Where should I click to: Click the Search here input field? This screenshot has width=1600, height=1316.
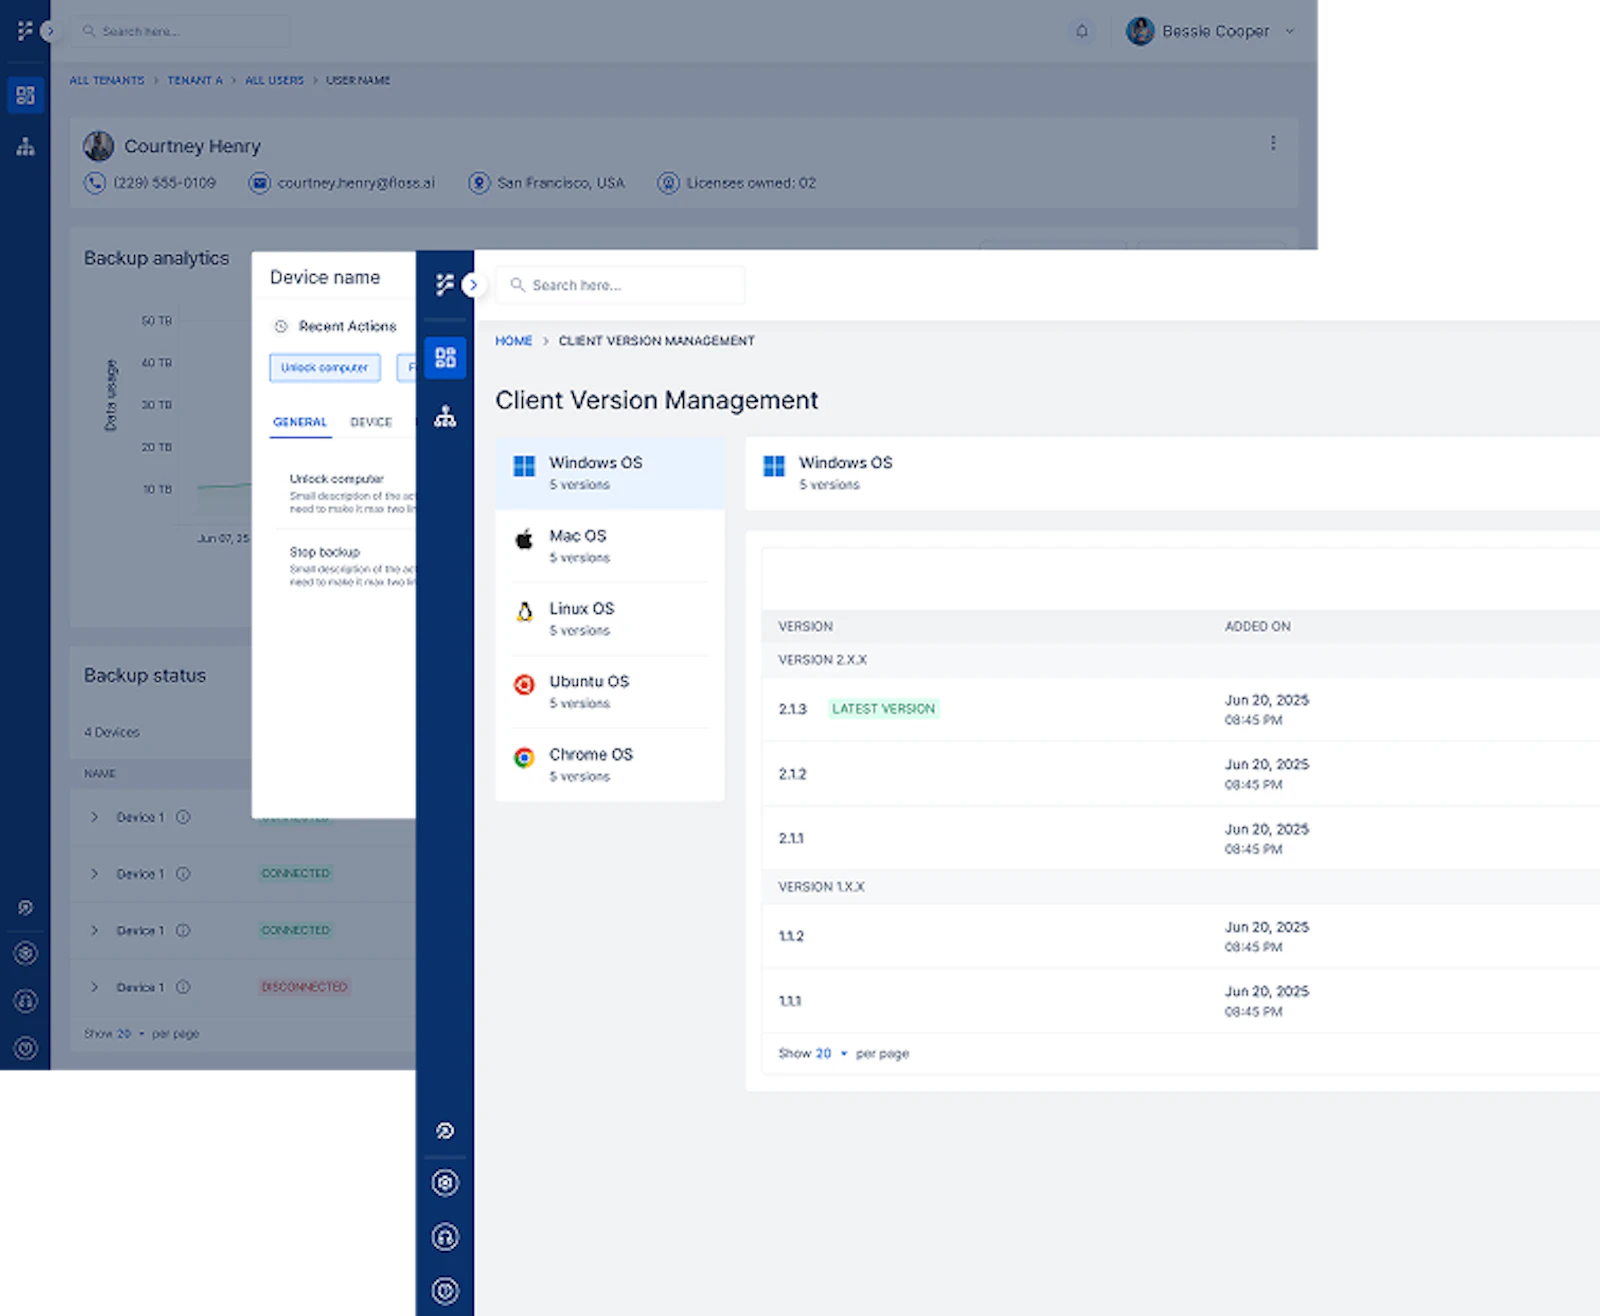pyautogui.click(x=620, y=285)
